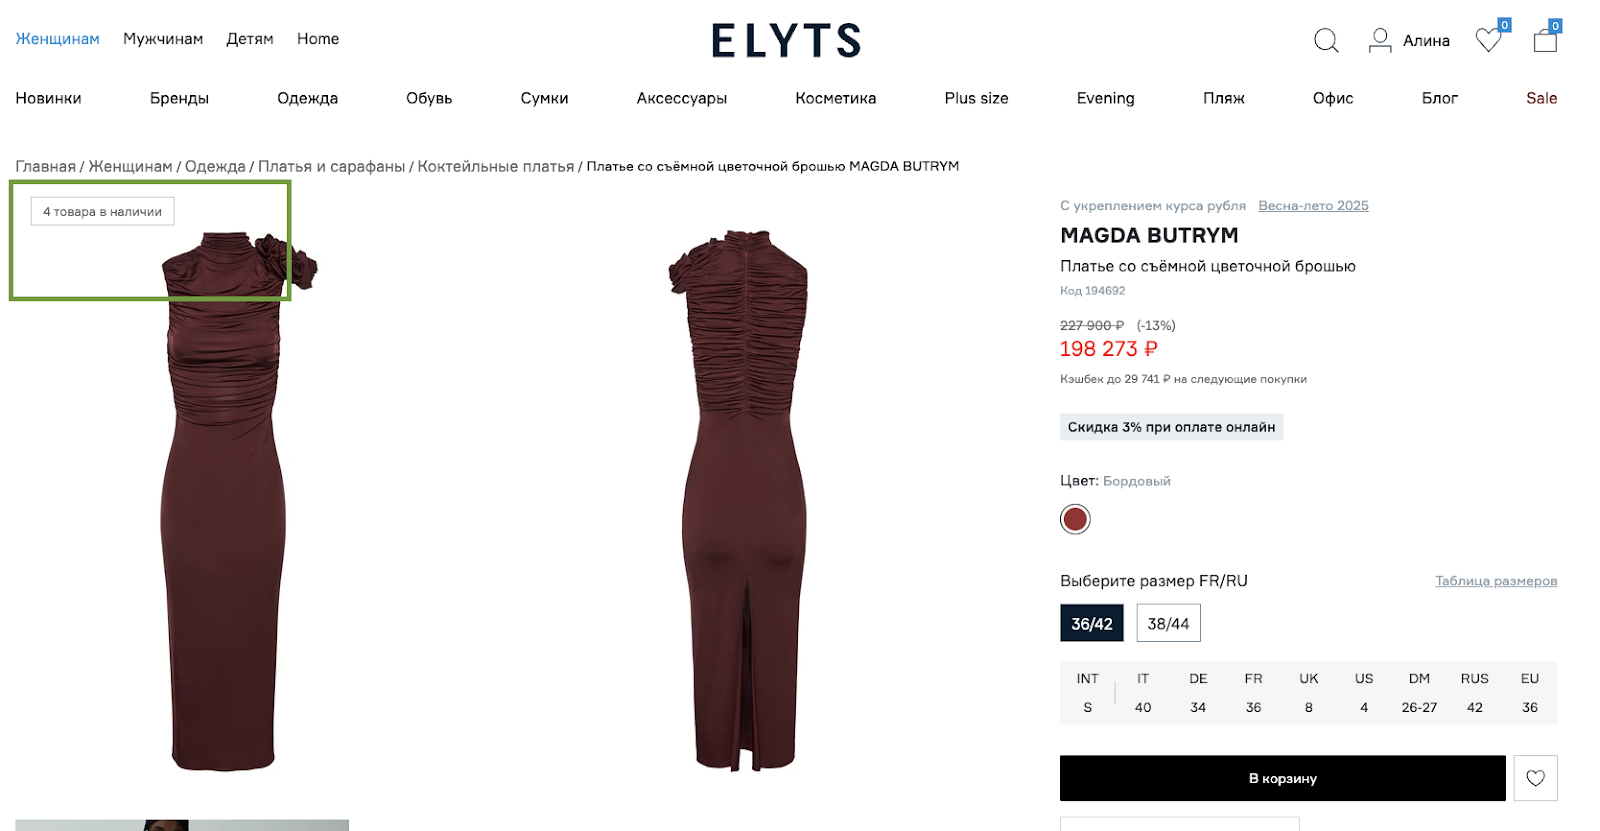This screenshot has width=1600, height=831.
Task: Open the Женщинам section tab
Action: [x=57, y=39]
